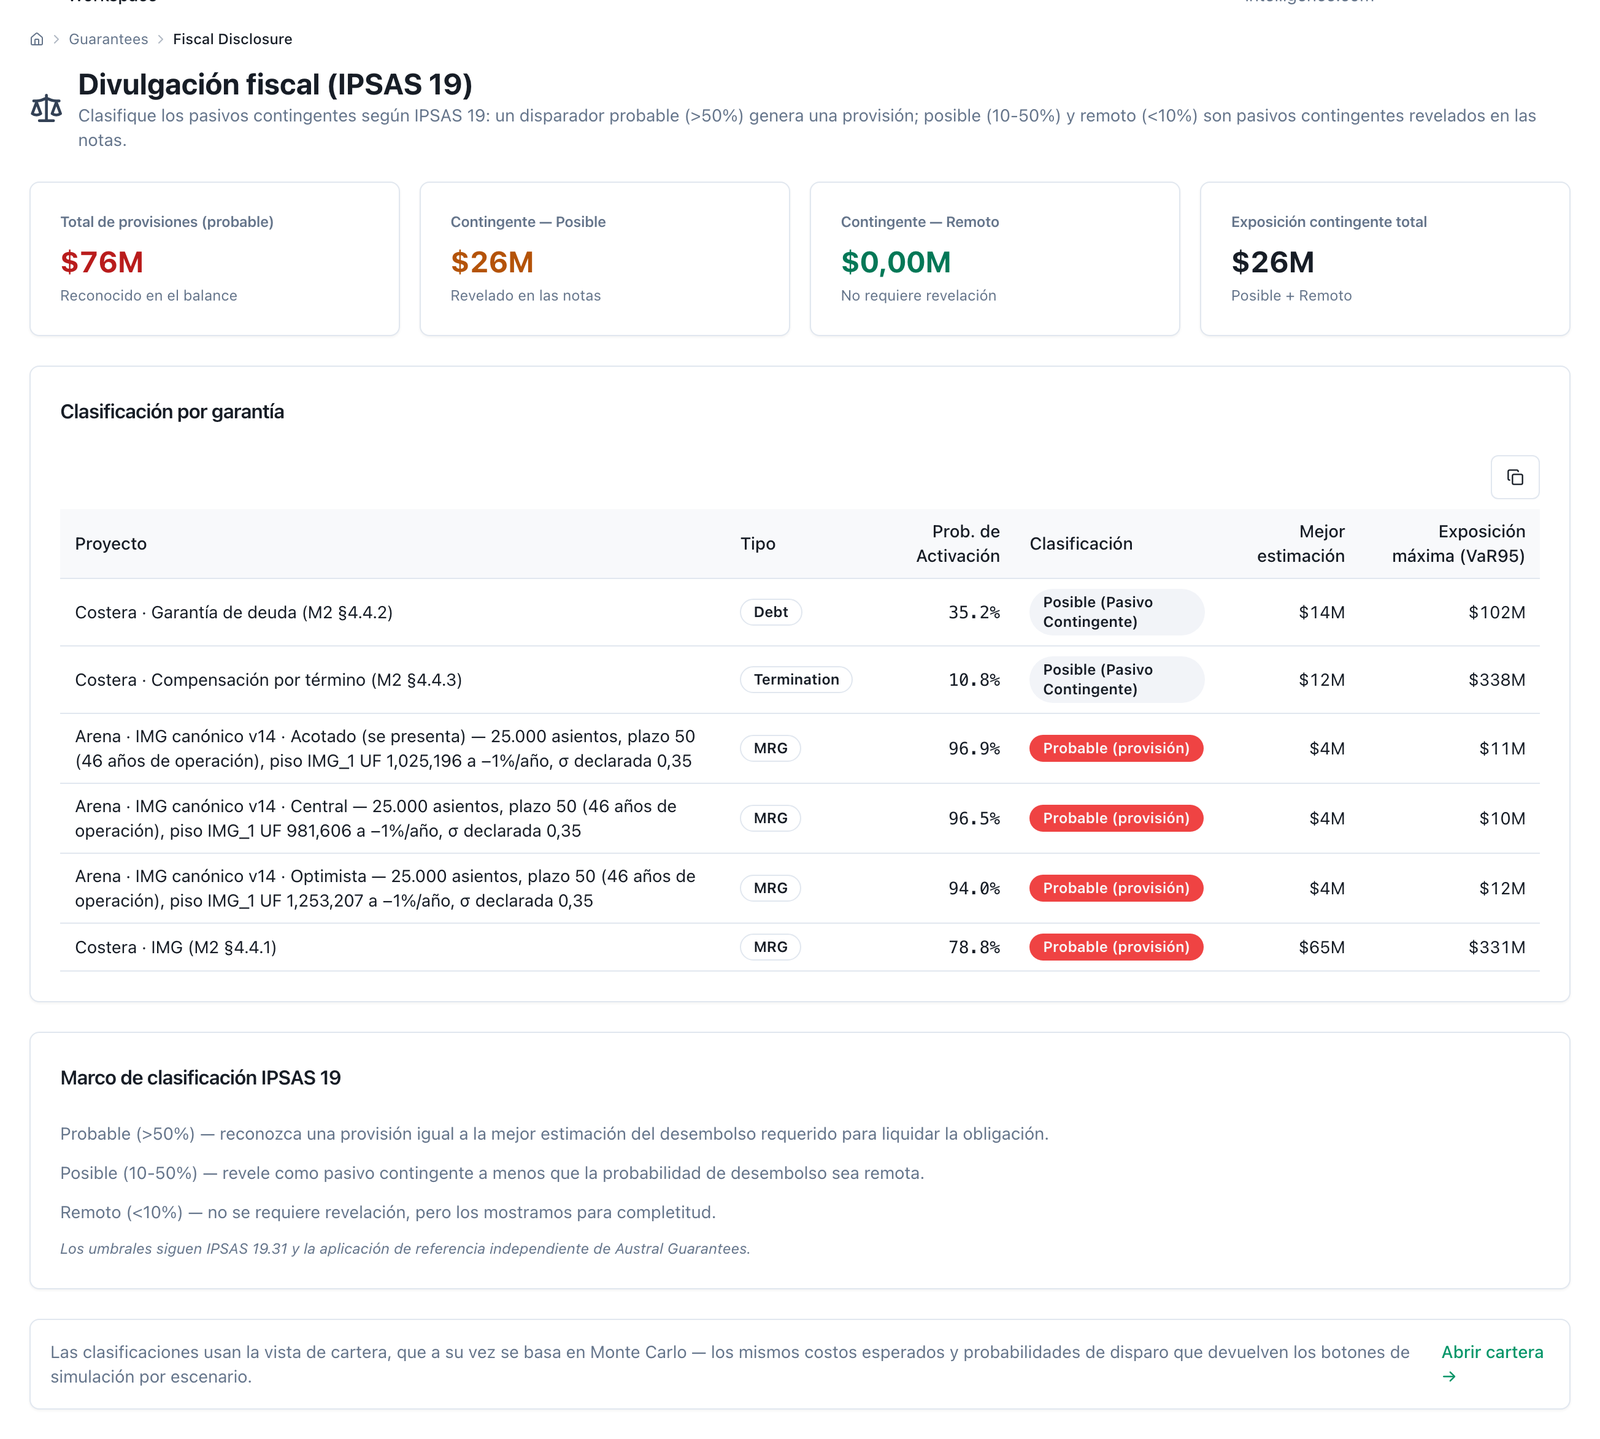This screenshot has width=1600, height=1439.
Task: Click the No requiere revelación caption
Action: (x=919, y=296)
